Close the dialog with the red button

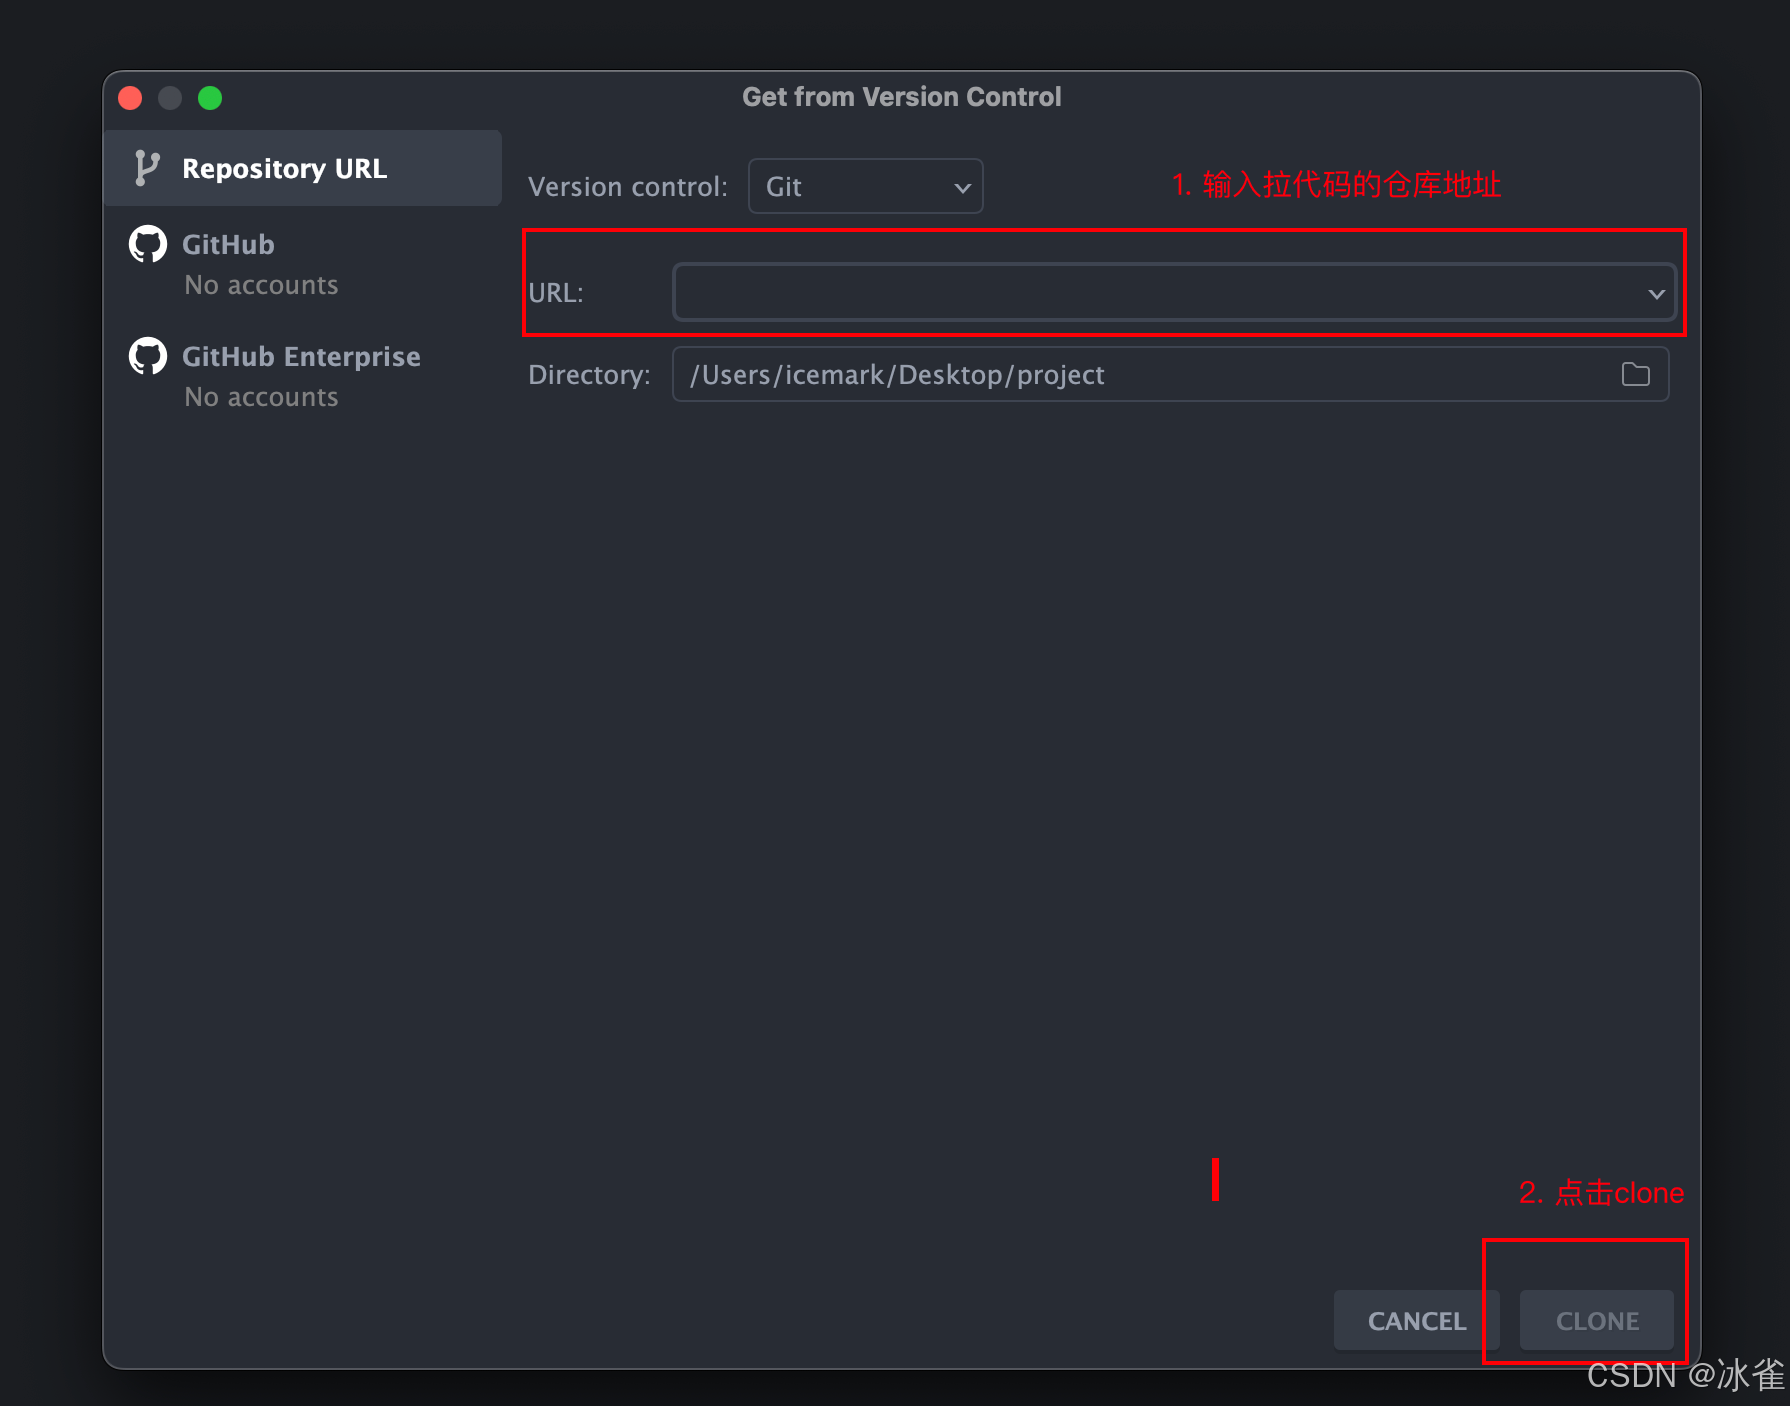pos(130,98)
